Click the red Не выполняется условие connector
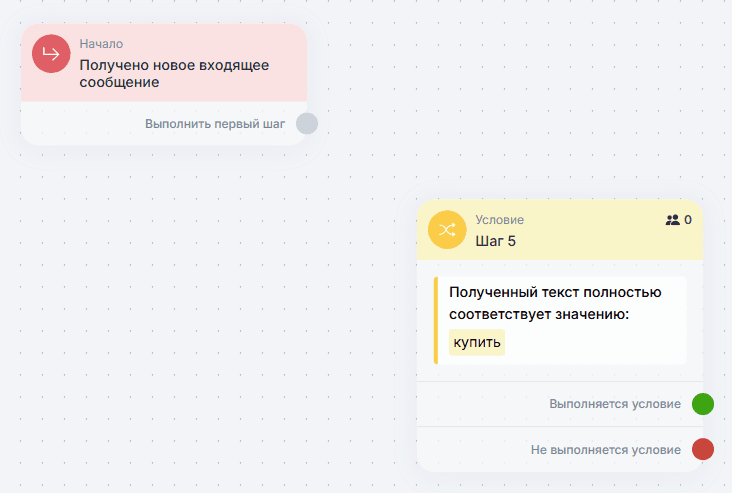 703,449
